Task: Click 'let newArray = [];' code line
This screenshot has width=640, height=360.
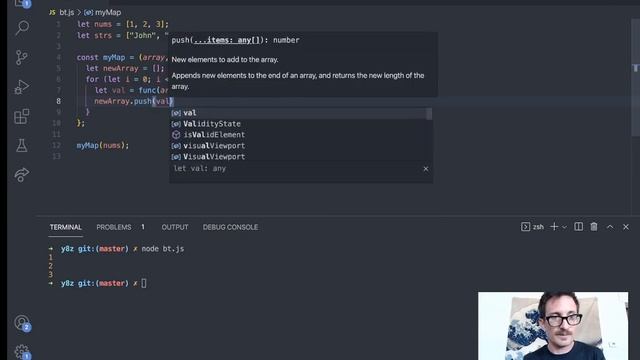Action: tap(125, 68)
